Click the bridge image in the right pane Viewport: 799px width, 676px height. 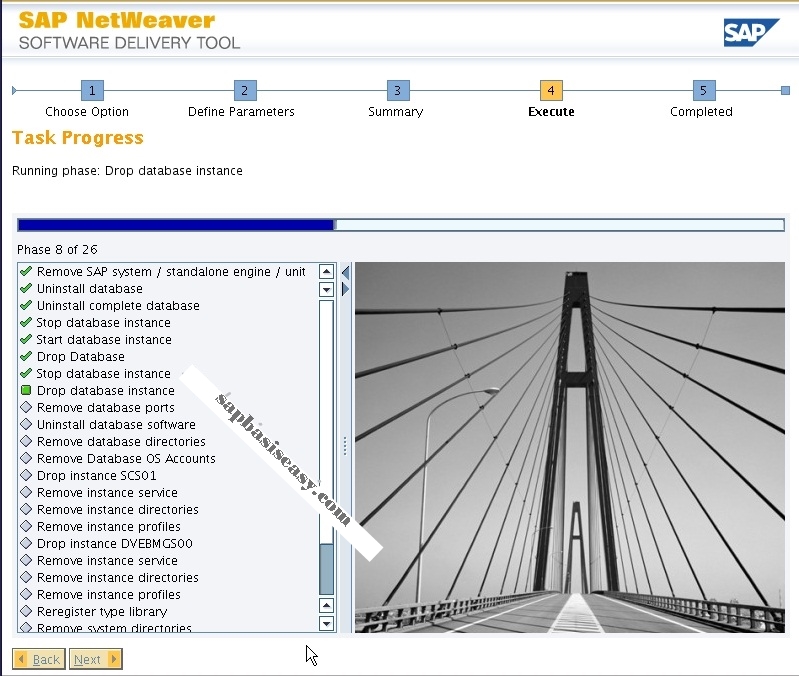570,447
